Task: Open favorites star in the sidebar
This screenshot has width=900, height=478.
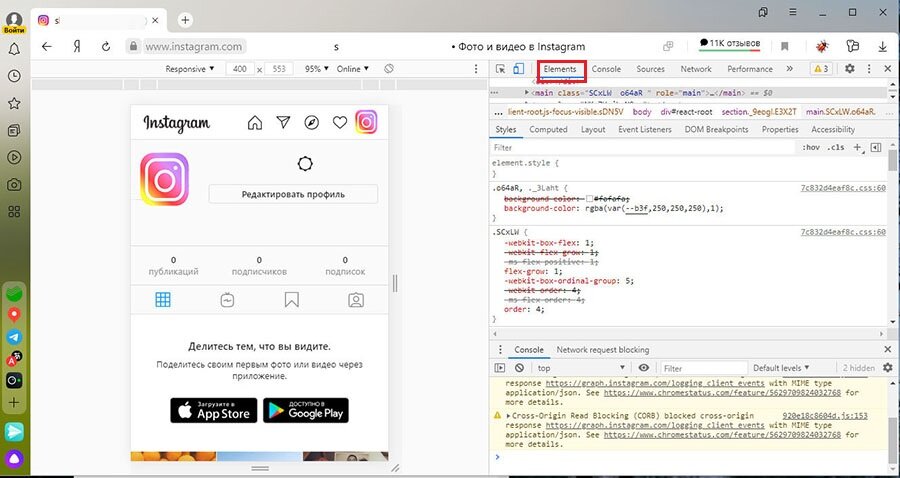Action: (x=14, y=103)
